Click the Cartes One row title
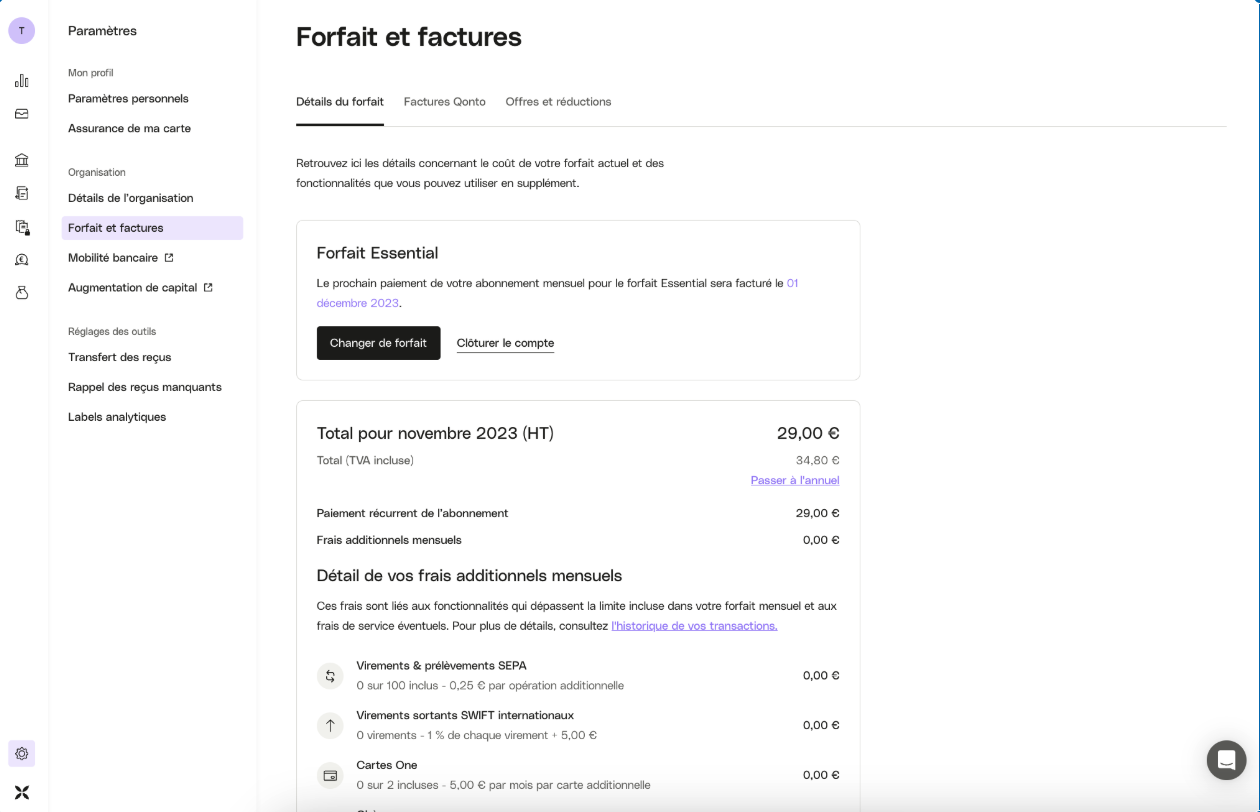 click(x=387, y=766)
